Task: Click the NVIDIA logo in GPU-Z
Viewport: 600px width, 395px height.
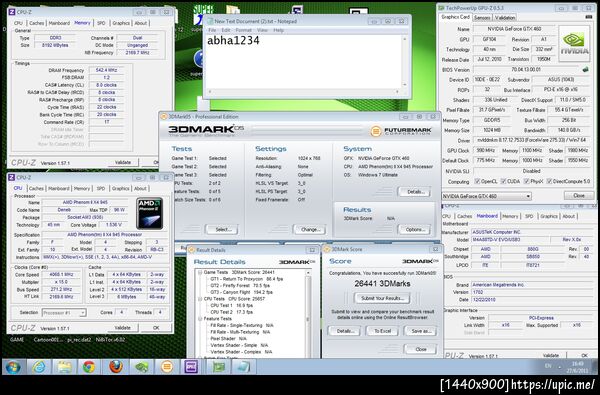Action: click(x=574, y=44)
